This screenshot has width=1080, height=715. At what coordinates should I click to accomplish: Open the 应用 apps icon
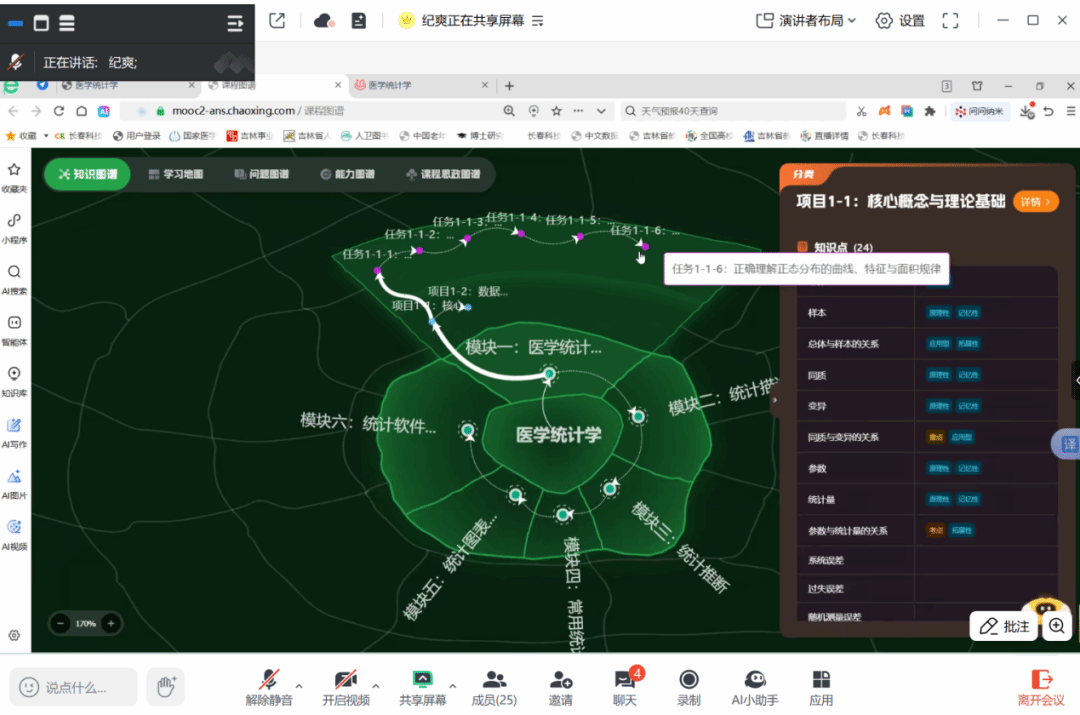821,681
